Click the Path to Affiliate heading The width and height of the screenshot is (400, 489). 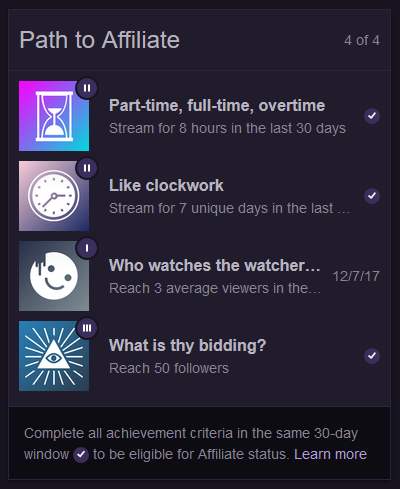[100, 40]
